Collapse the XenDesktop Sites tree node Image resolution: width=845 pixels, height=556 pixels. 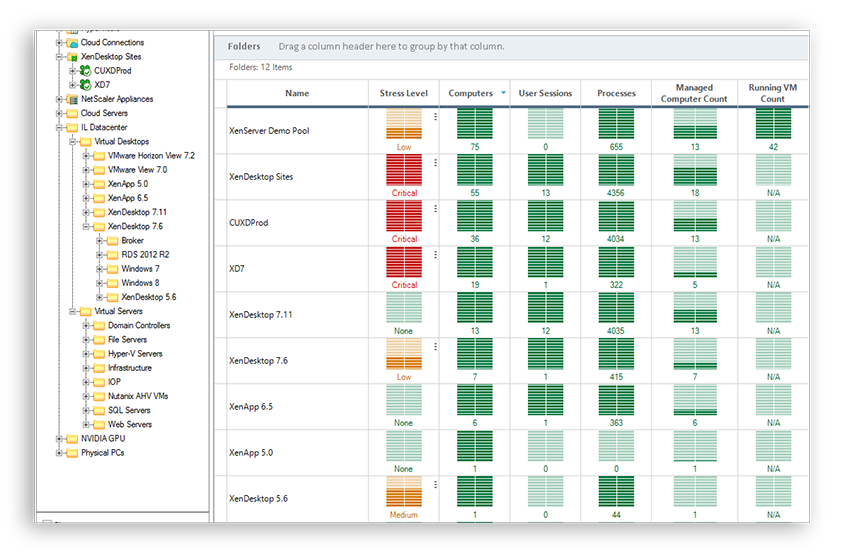[x=59, y=57]
